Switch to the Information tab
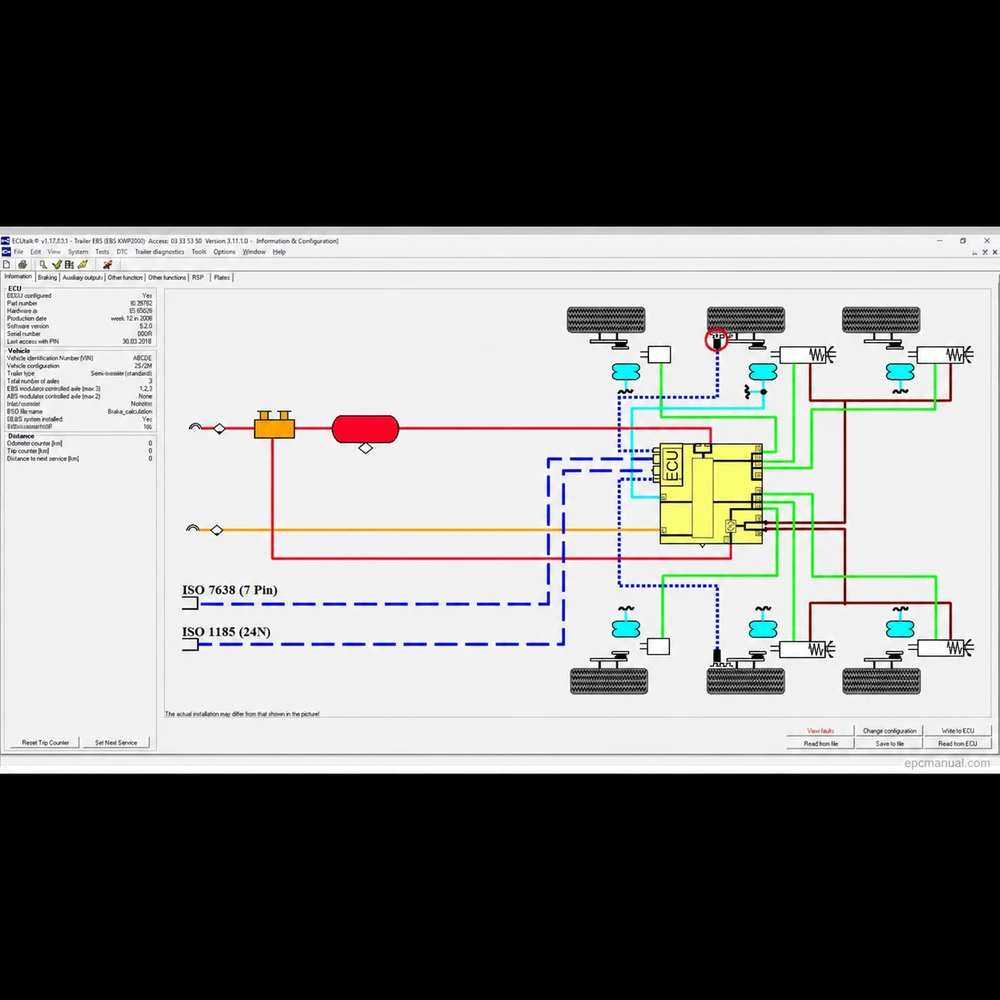Screen dimensions: 1000x1000 click(x=18, y=277)
